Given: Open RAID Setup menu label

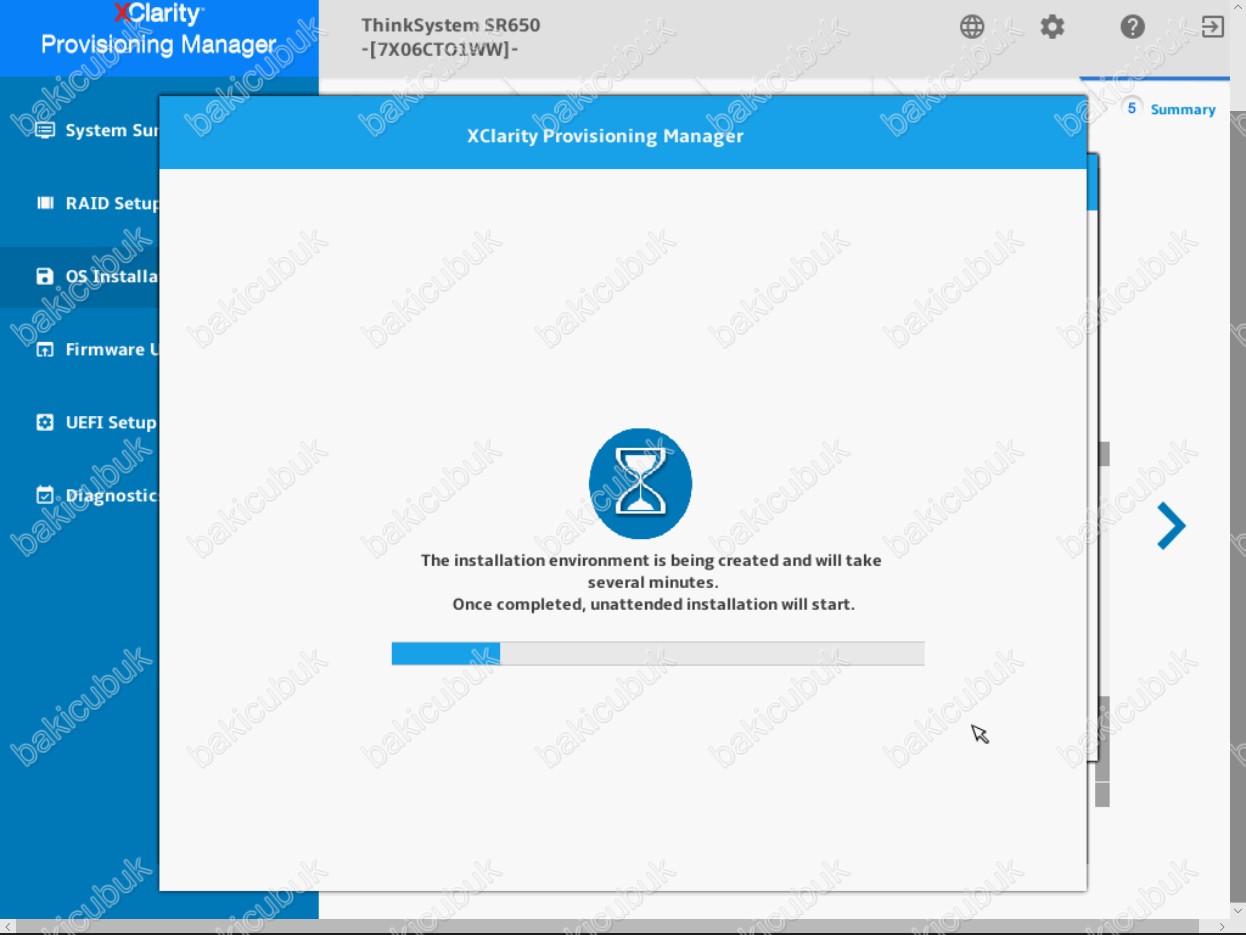Looking at the screenshot, I should point(111,203).
